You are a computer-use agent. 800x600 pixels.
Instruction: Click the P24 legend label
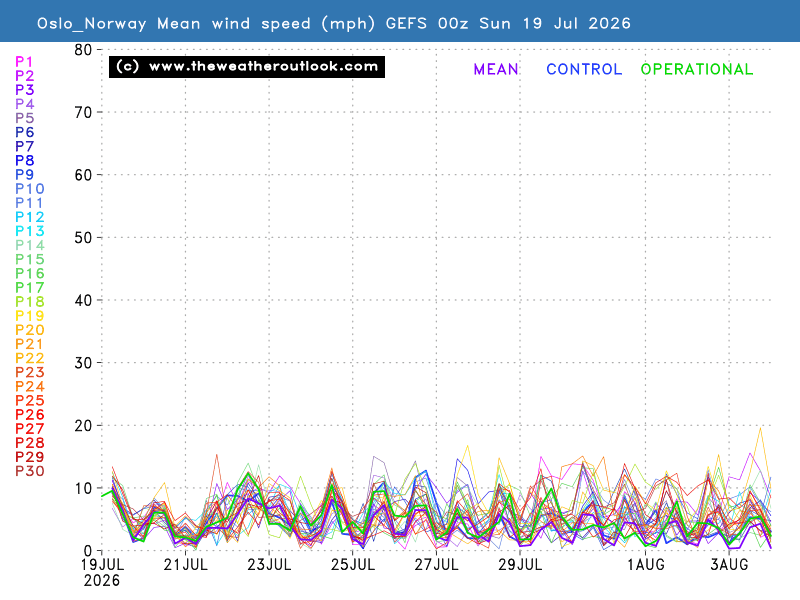(30, 386)
